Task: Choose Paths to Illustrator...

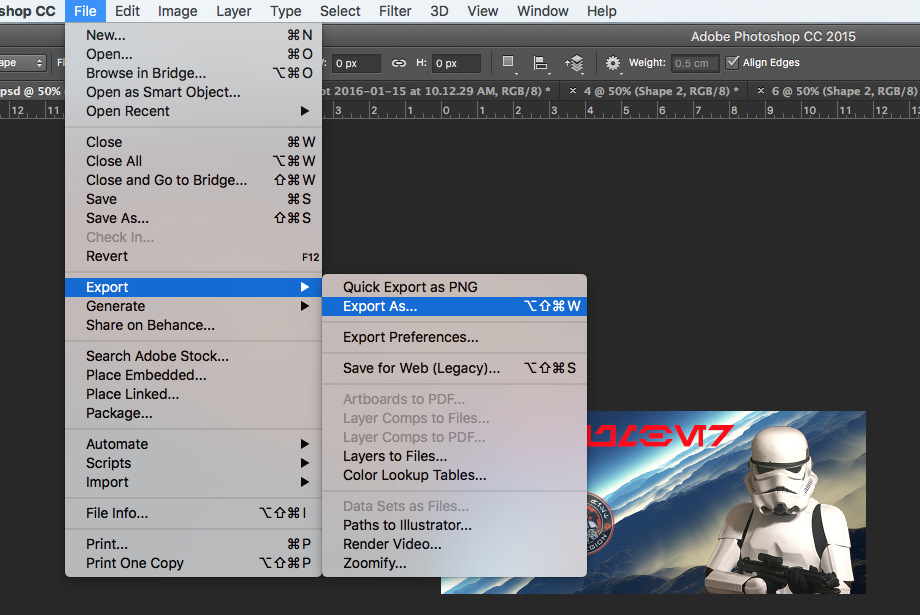Action: [x=454, y=525]
